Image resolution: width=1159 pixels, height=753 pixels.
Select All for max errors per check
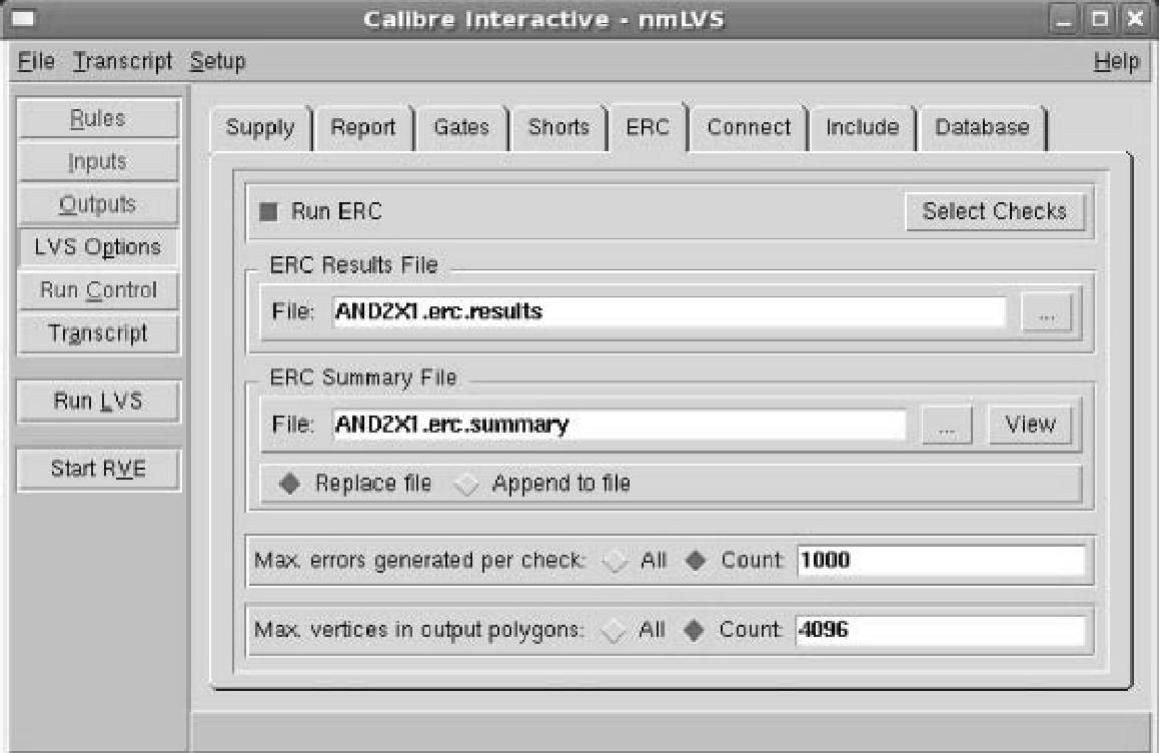click(614, 561)
